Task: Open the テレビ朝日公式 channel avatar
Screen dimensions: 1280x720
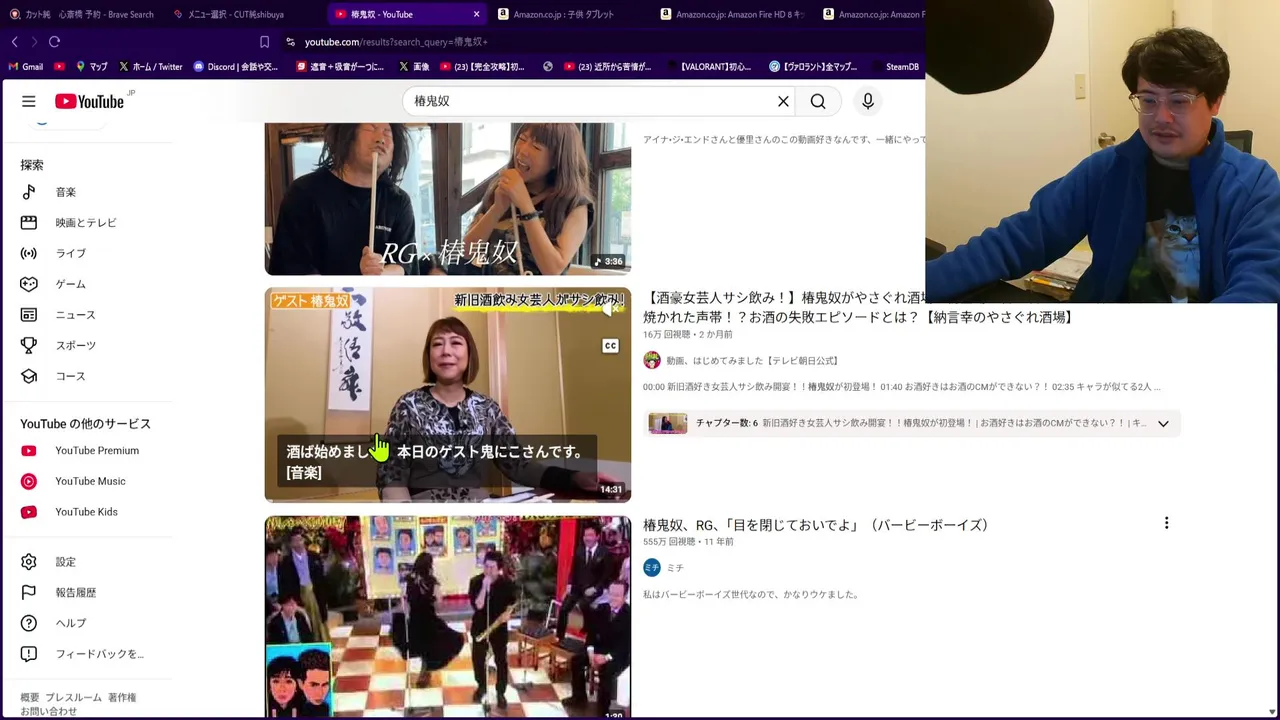Action: 652,360
